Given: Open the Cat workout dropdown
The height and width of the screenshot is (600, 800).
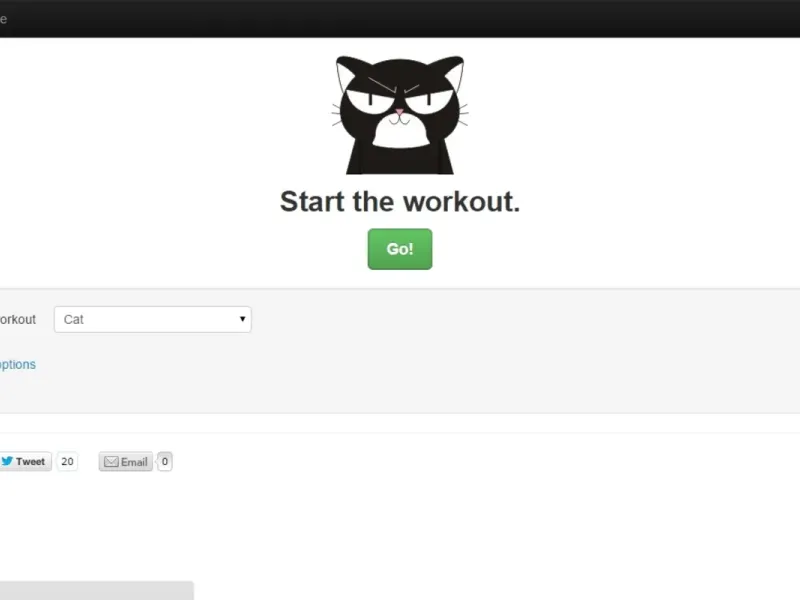Looking at the screenshot, I should [153, 319].
